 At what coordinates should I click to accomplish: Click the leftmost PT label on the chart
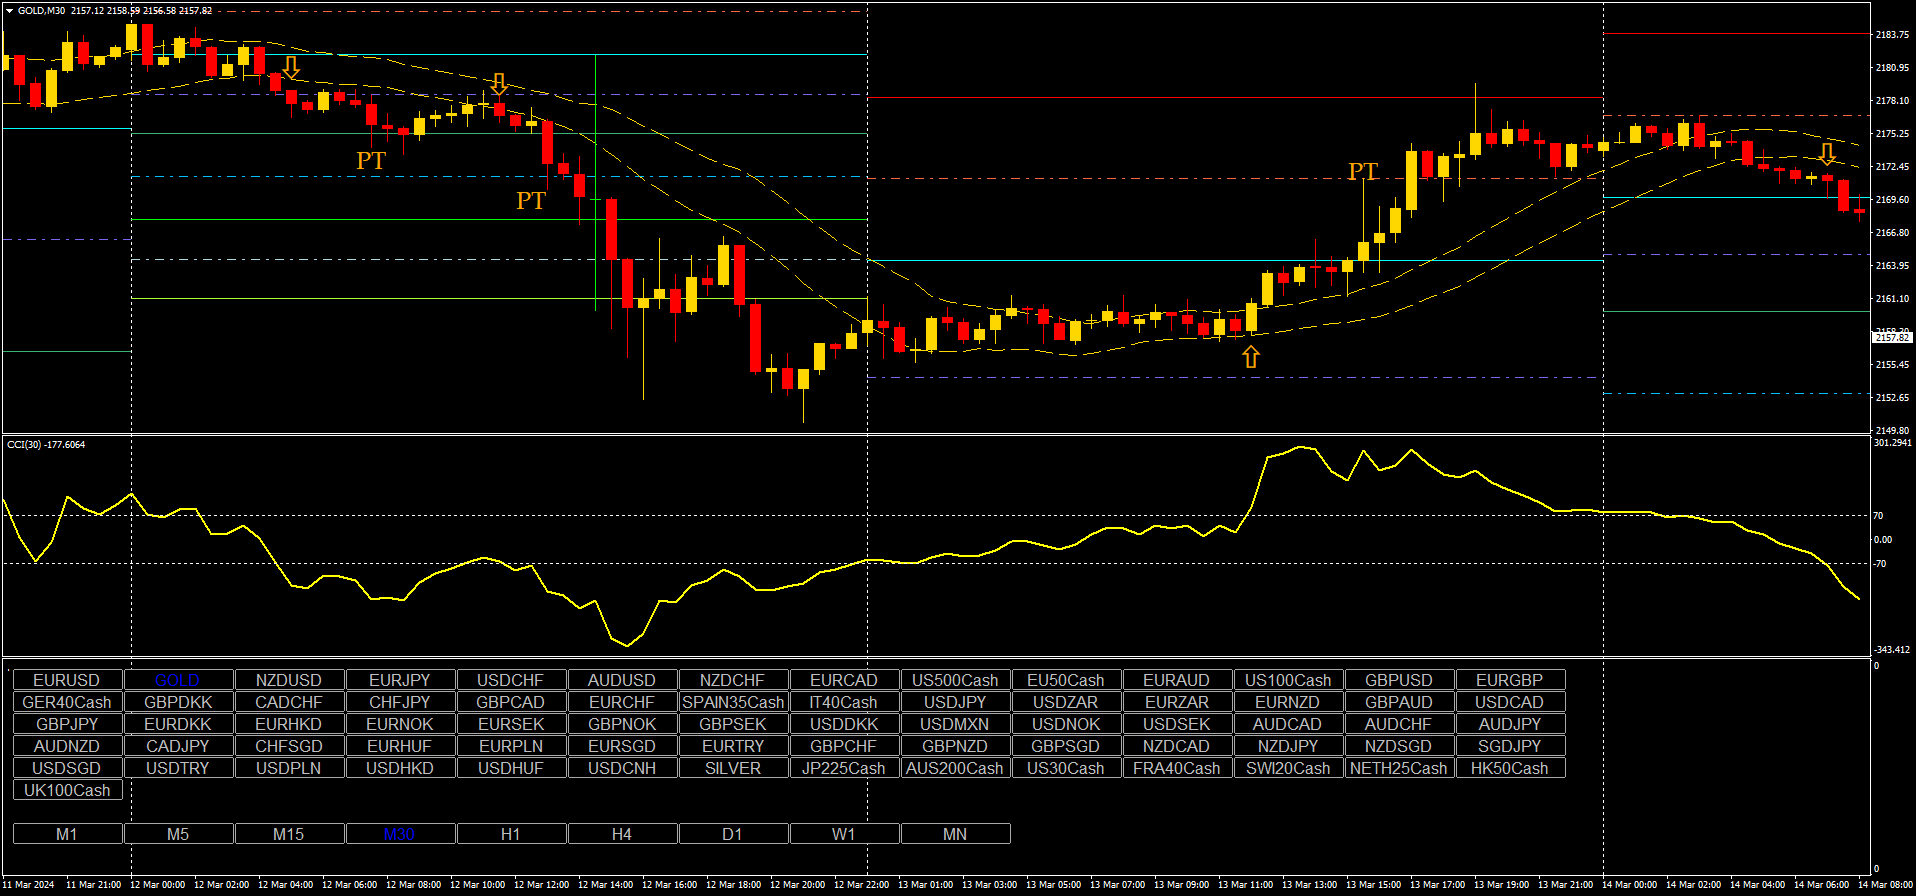[x=371, y=161]
